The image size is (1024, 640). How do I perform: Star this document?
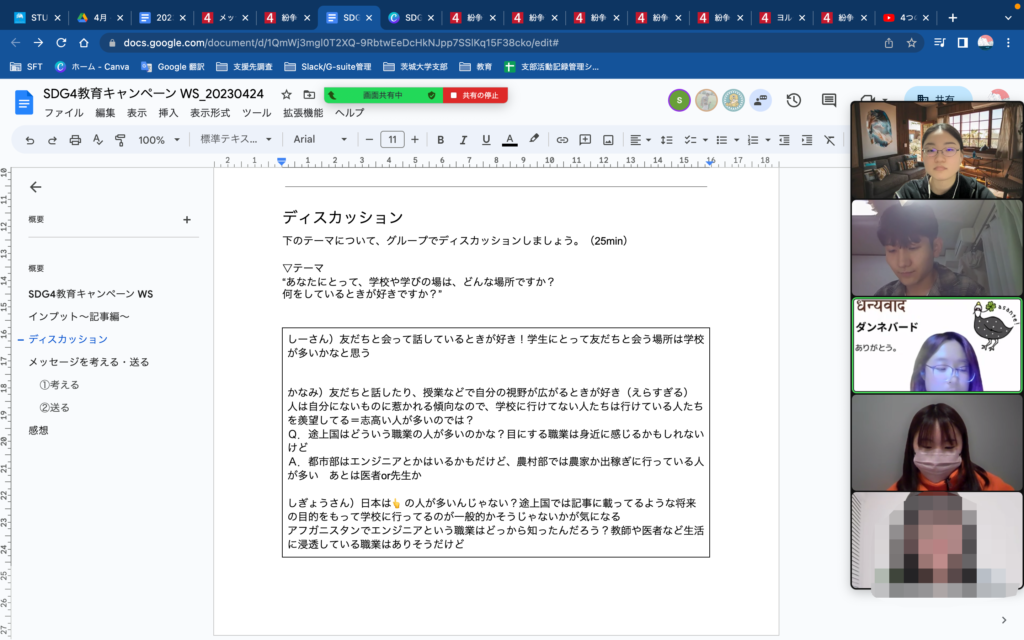click(x=287, y=95)
